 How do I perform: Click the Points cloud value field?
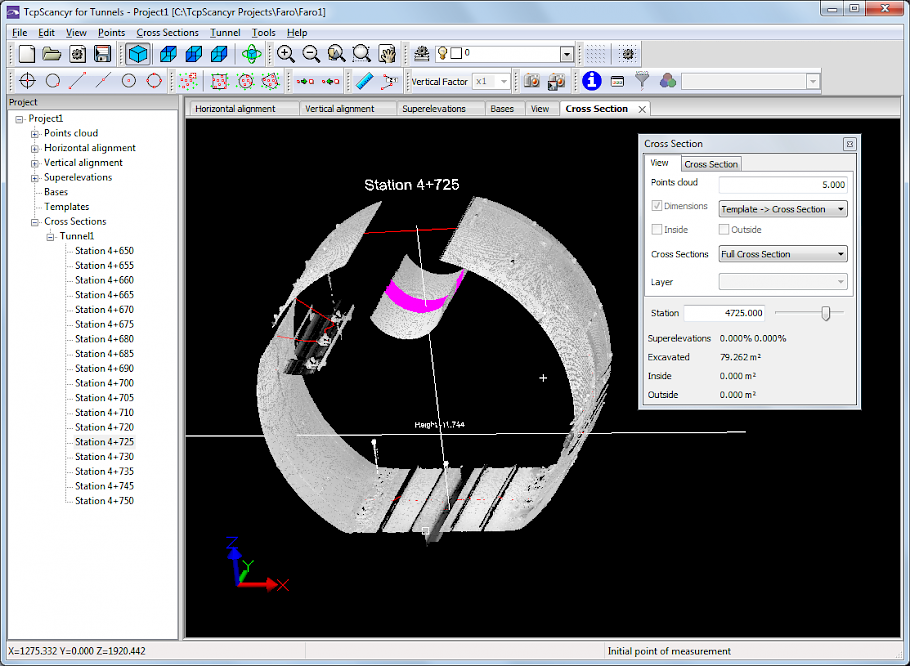tap(783, 184)
